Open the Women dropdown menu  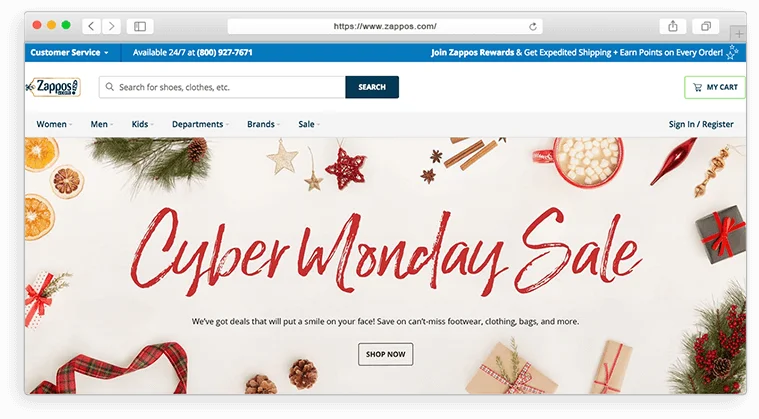coord(54,124)
